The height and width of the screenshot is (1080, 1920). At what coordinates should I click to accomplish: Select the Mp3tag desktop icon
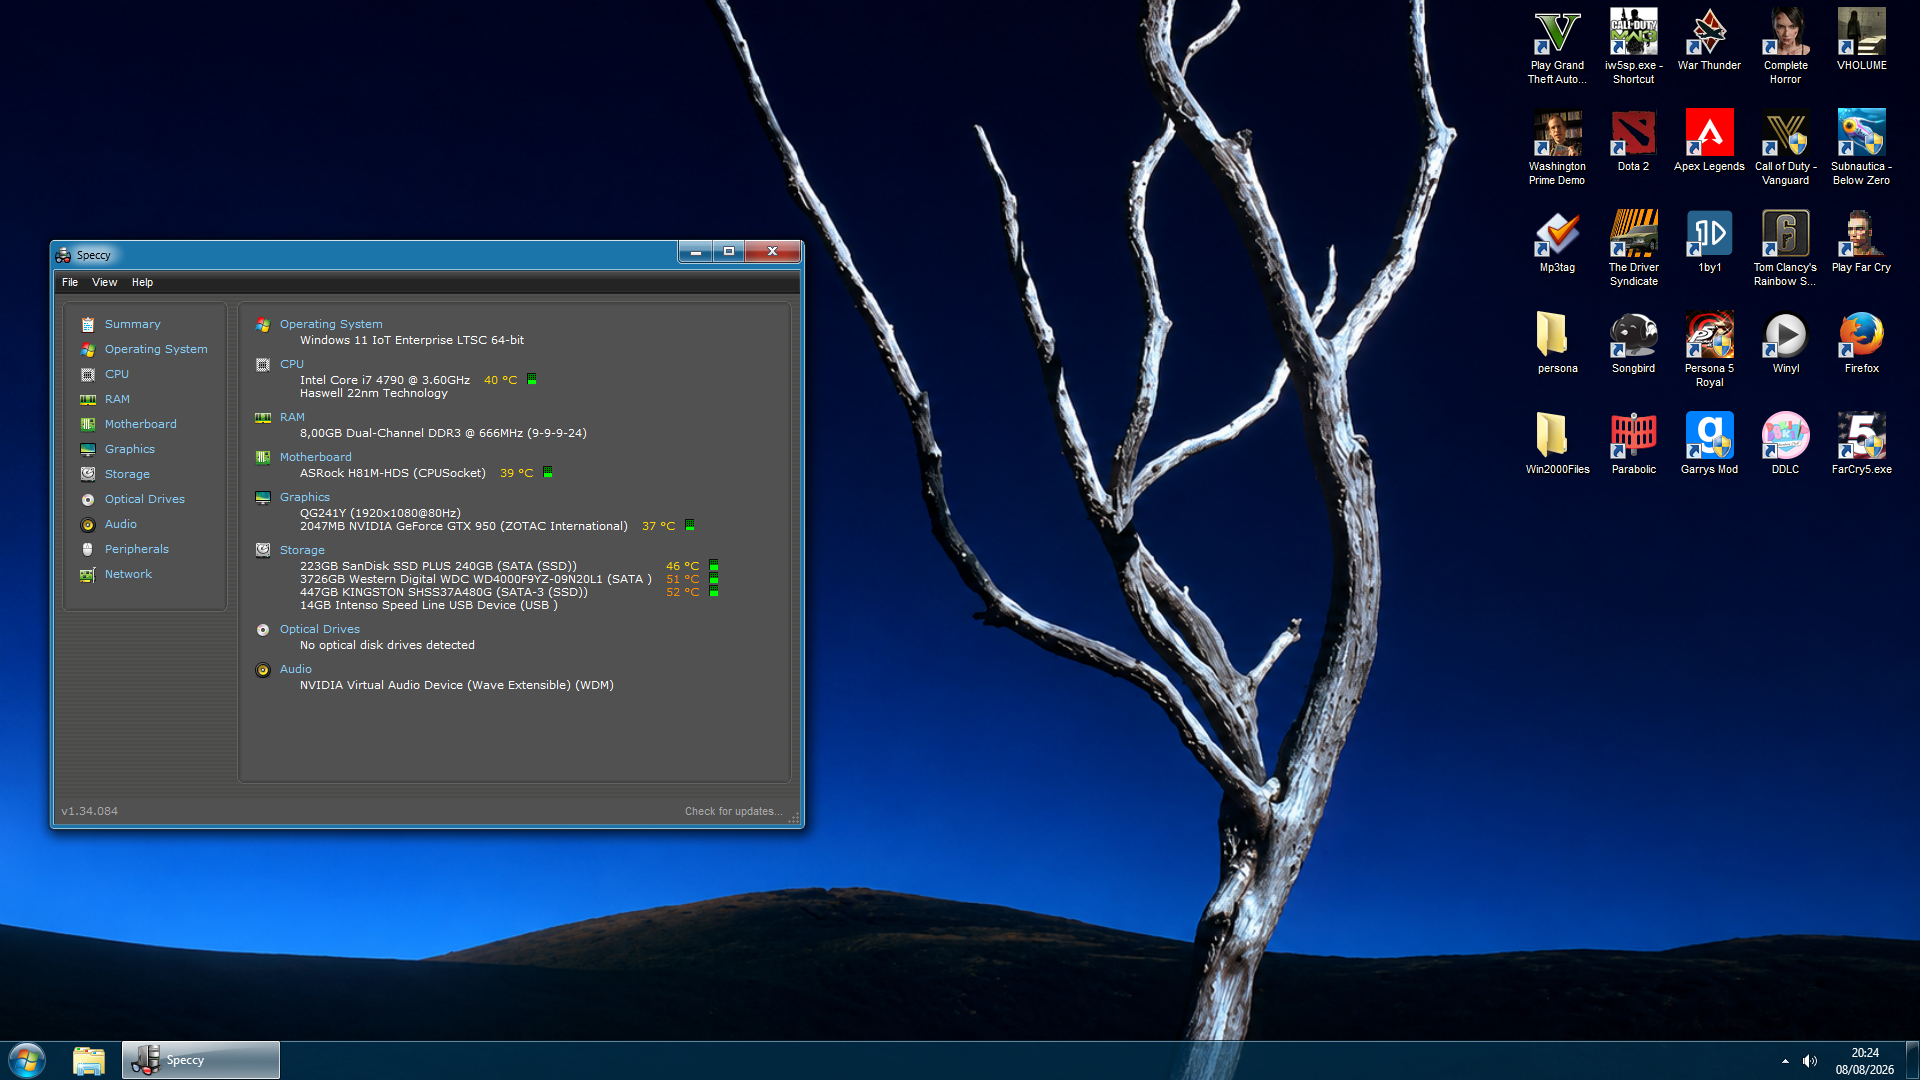[x=1557, y=242]
